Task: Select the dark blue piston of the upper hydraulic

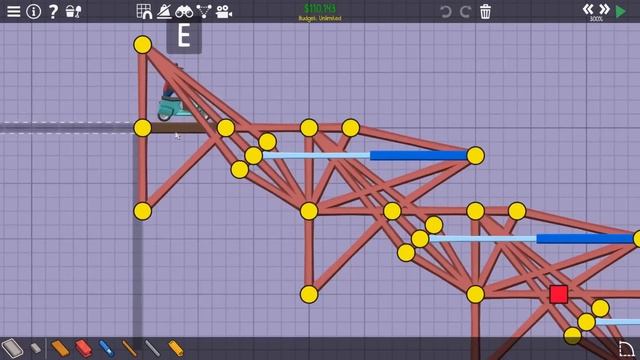Action: click(418, 156)
